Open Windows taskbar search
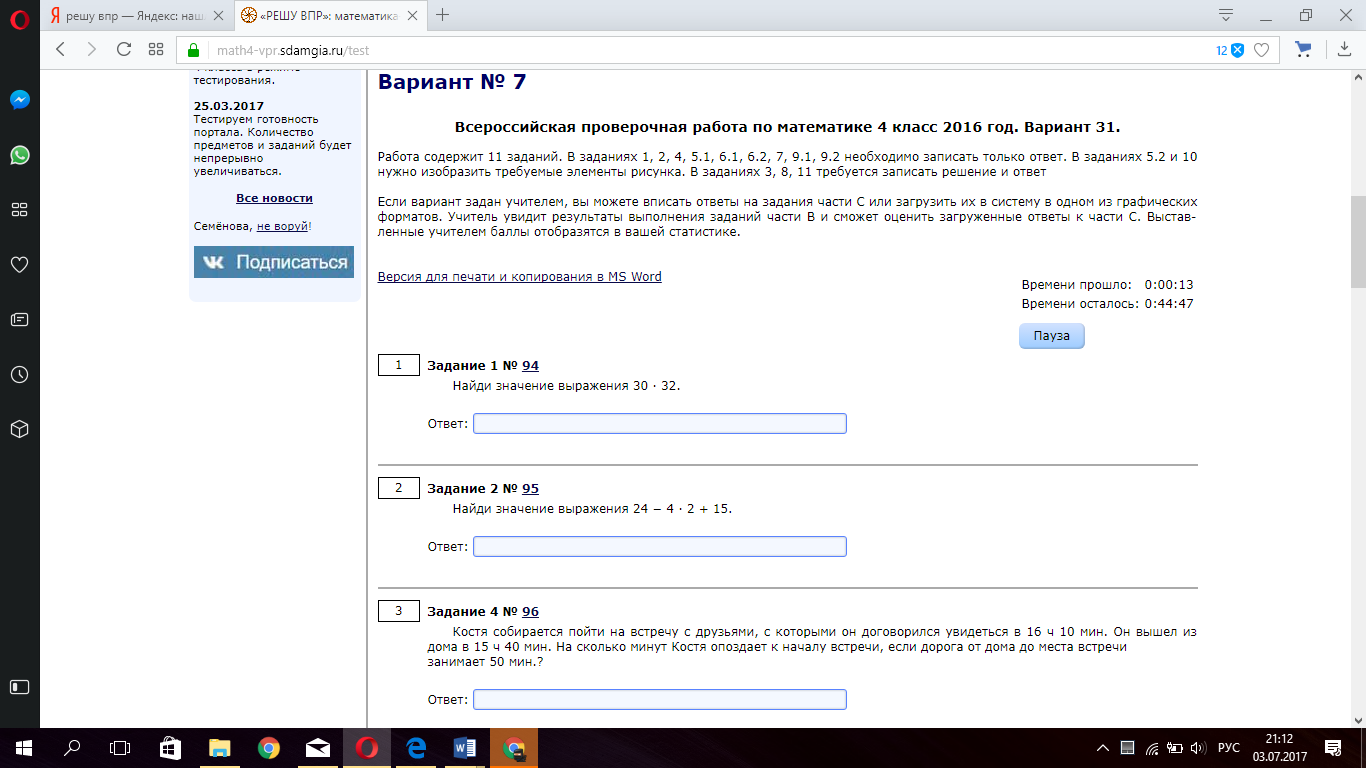This screenshot has width=1366, height=768. 72,746
